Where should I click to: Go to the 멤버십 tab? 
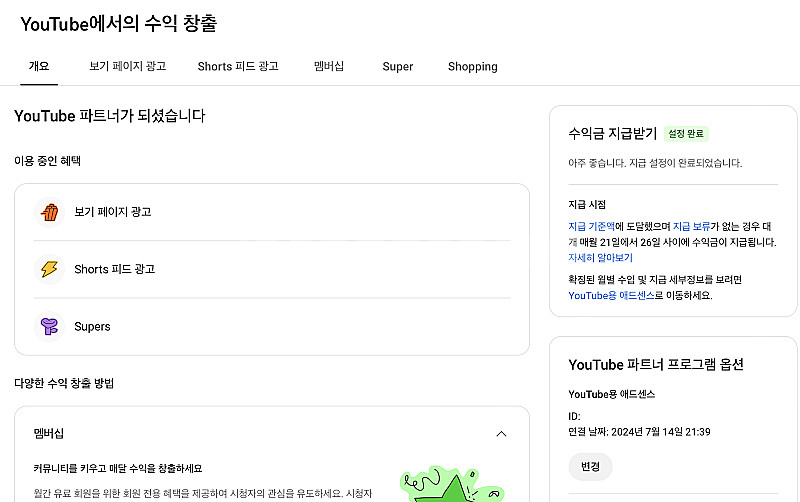tap(329, 66)
